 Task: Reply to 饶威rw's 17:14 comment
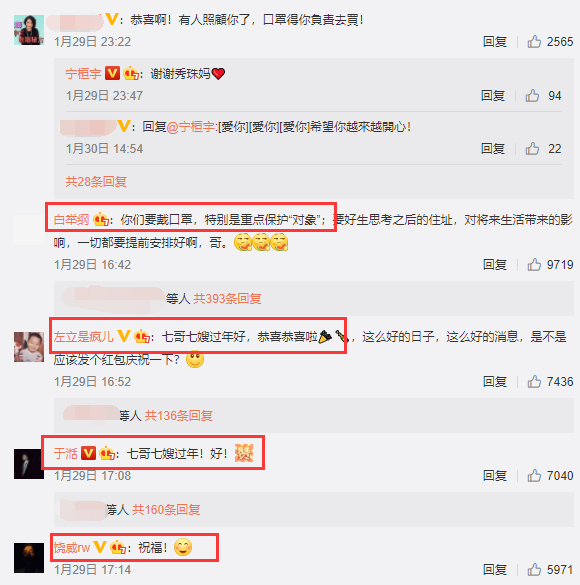click(x=495, y=569)
